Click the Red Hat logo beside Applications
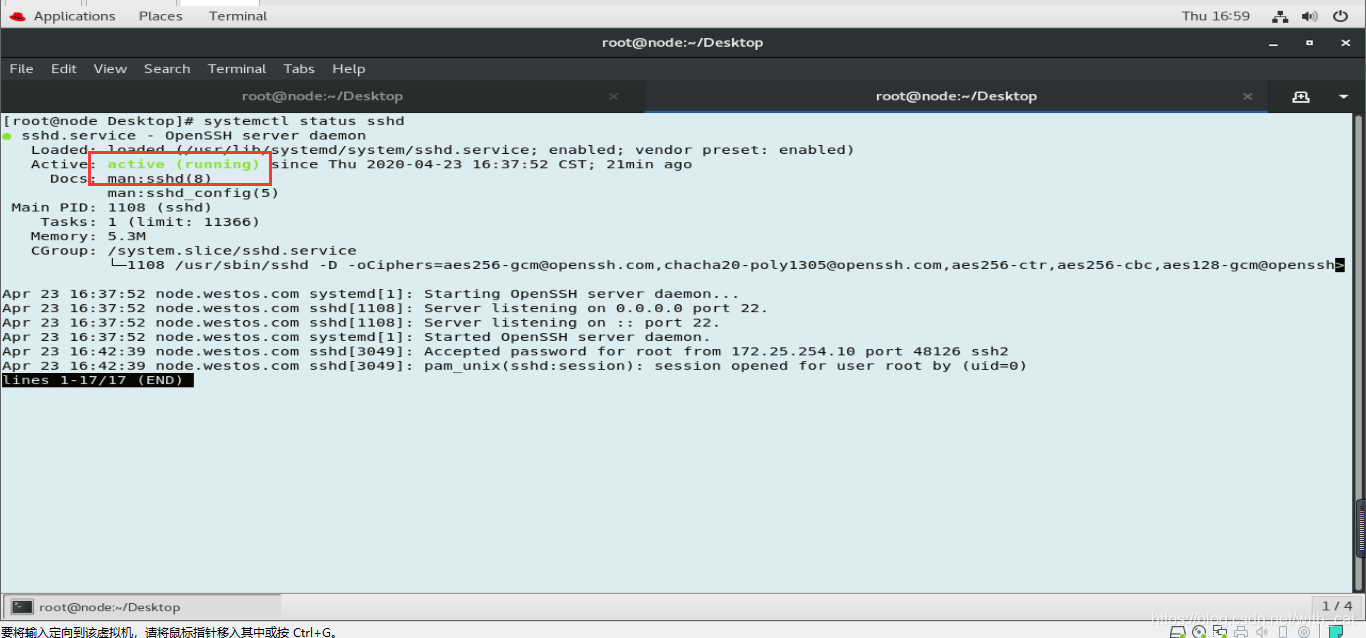The image size is (1366, 638). pyautogui.click(x=17, y=16)
